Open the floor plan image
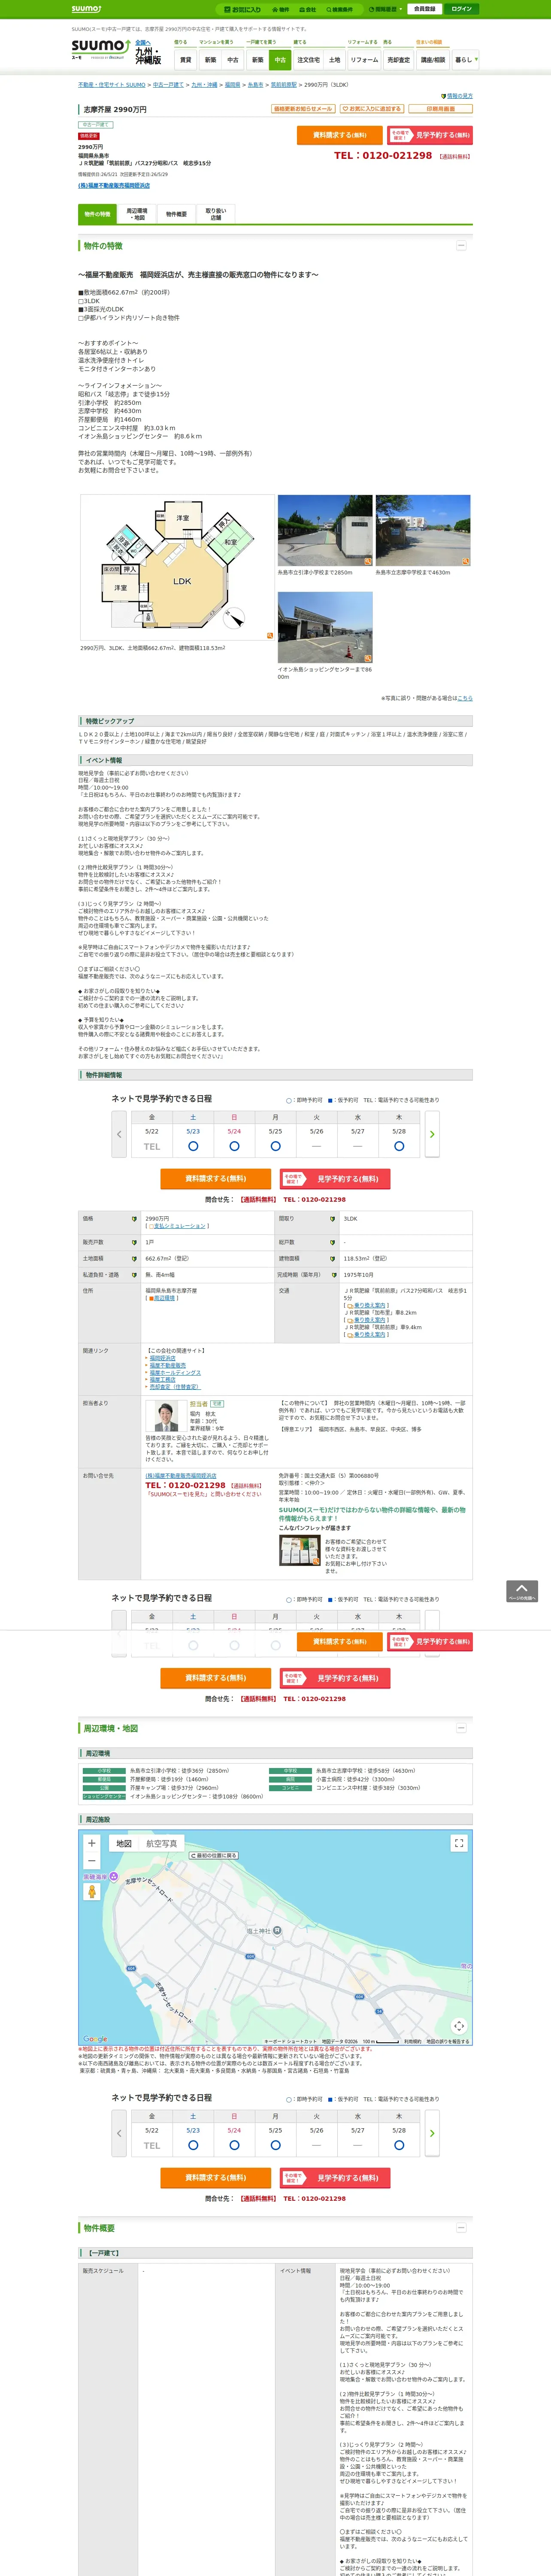Viewport: 551px width, 2576px height. point(177,567)
